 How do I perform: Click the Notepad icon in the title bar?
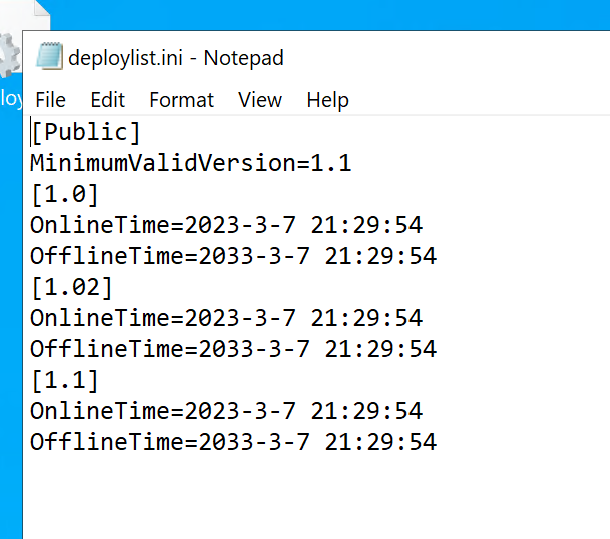[x=49, y=56]
